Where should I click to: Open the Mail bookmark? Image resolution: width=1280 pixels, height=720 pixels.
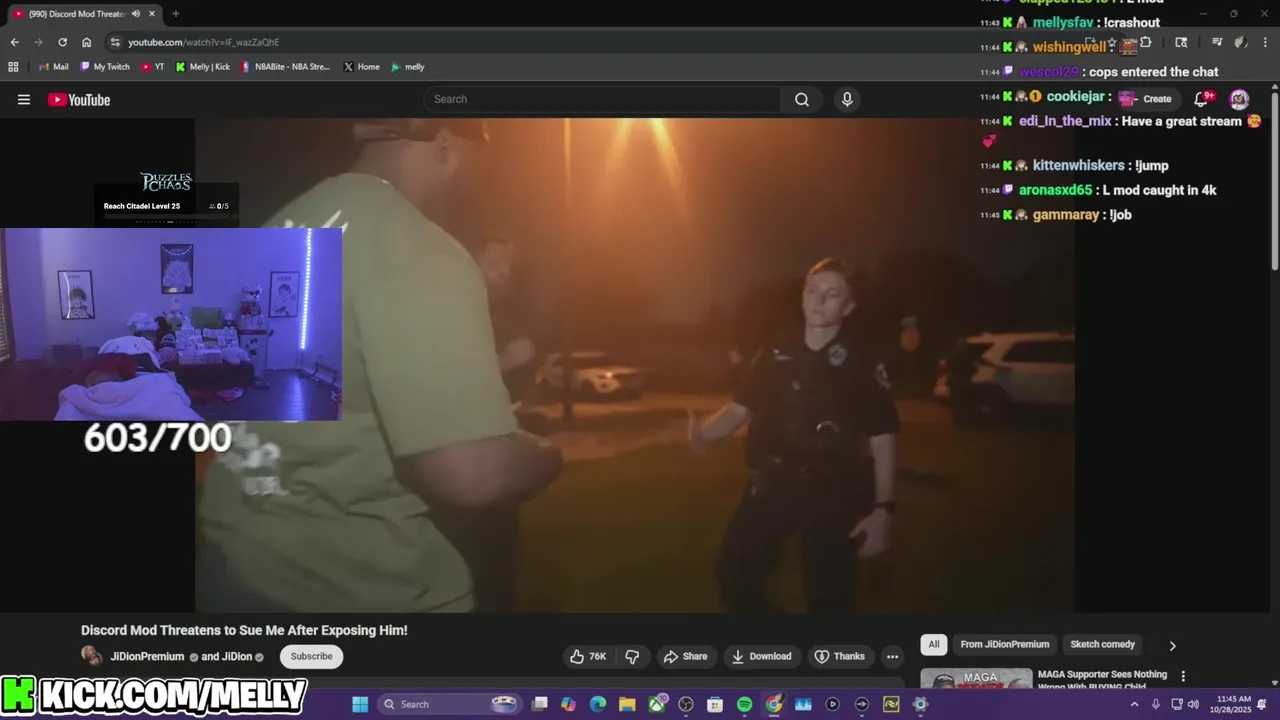click(53, 67)
